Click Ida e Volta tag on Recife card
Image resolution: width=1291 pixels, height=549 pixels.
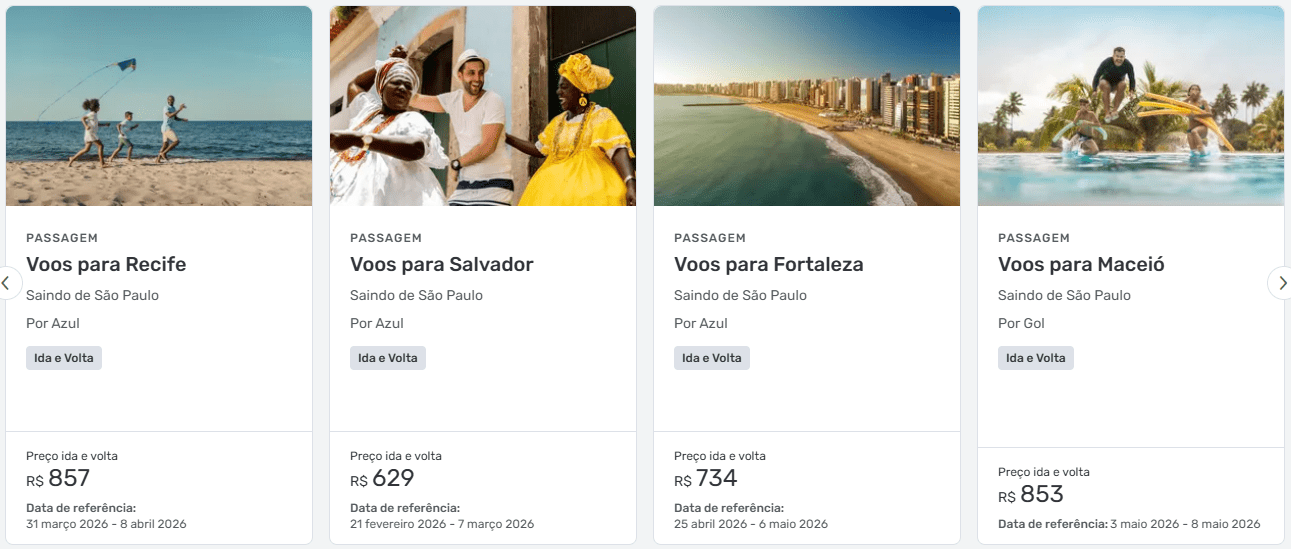tap(64, 358)
